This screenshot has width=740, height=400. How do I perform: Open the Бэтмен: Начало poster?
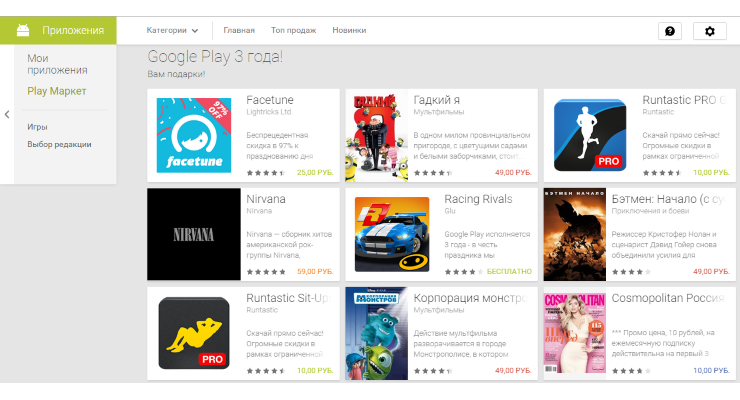coord(574,234)
